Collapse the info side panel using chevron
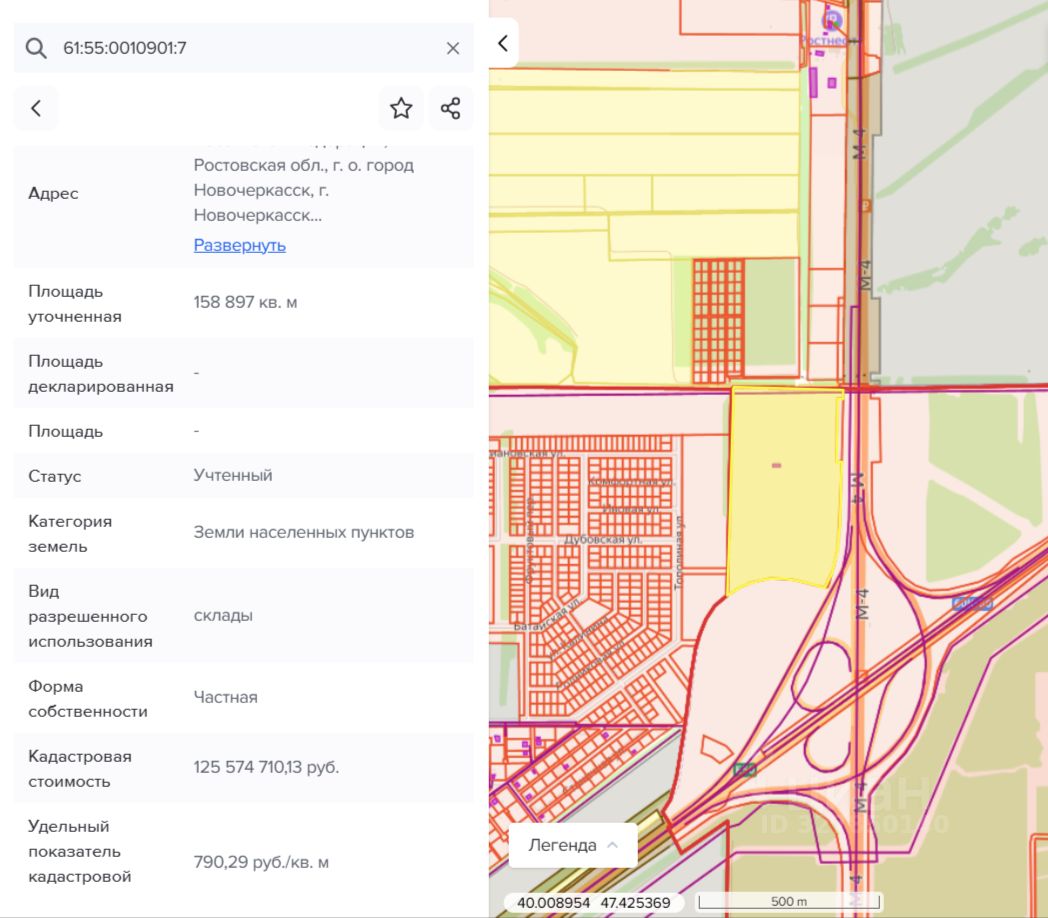The width and height of the screenshot is (1048, 918). point(503,43)
